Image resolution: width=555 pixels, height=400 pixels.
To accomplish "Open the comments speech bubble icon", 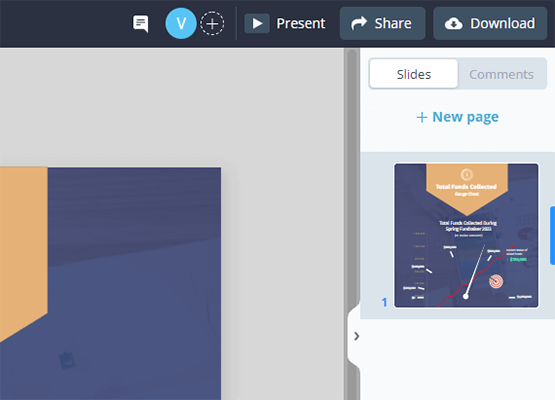I will (141, 24).
